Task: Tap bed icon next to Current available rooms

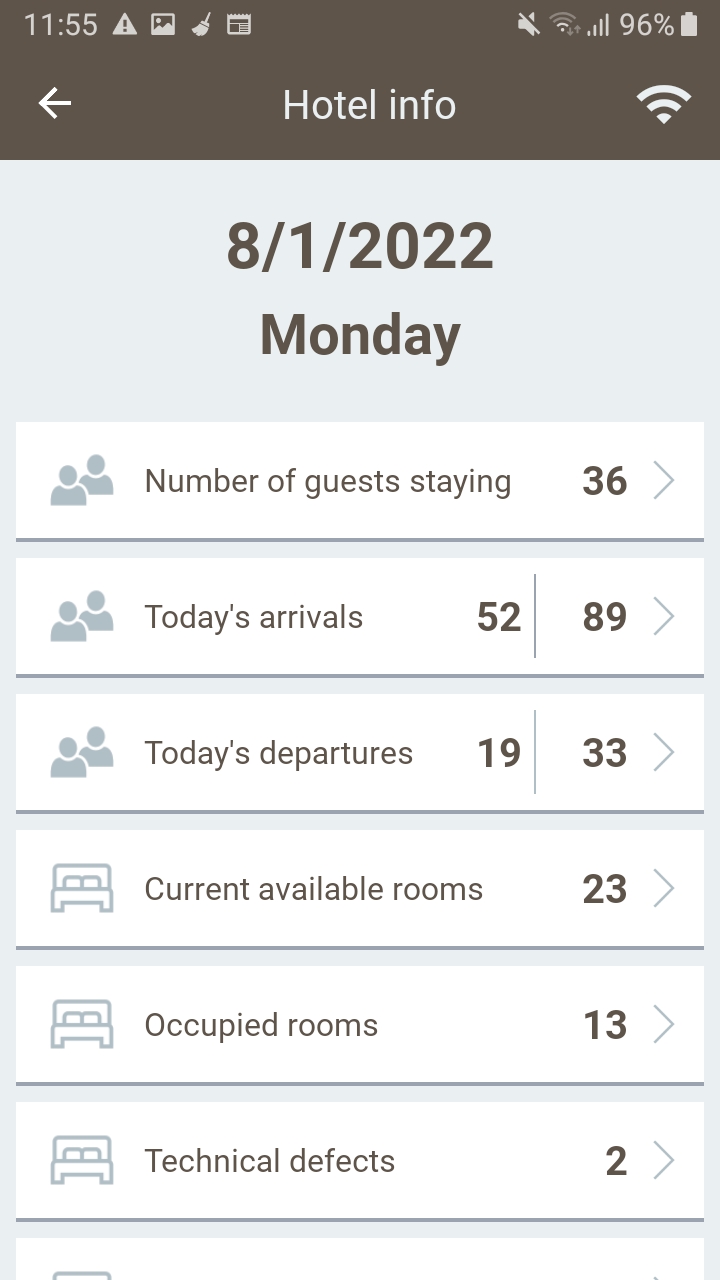Action: tap(82, 889)
